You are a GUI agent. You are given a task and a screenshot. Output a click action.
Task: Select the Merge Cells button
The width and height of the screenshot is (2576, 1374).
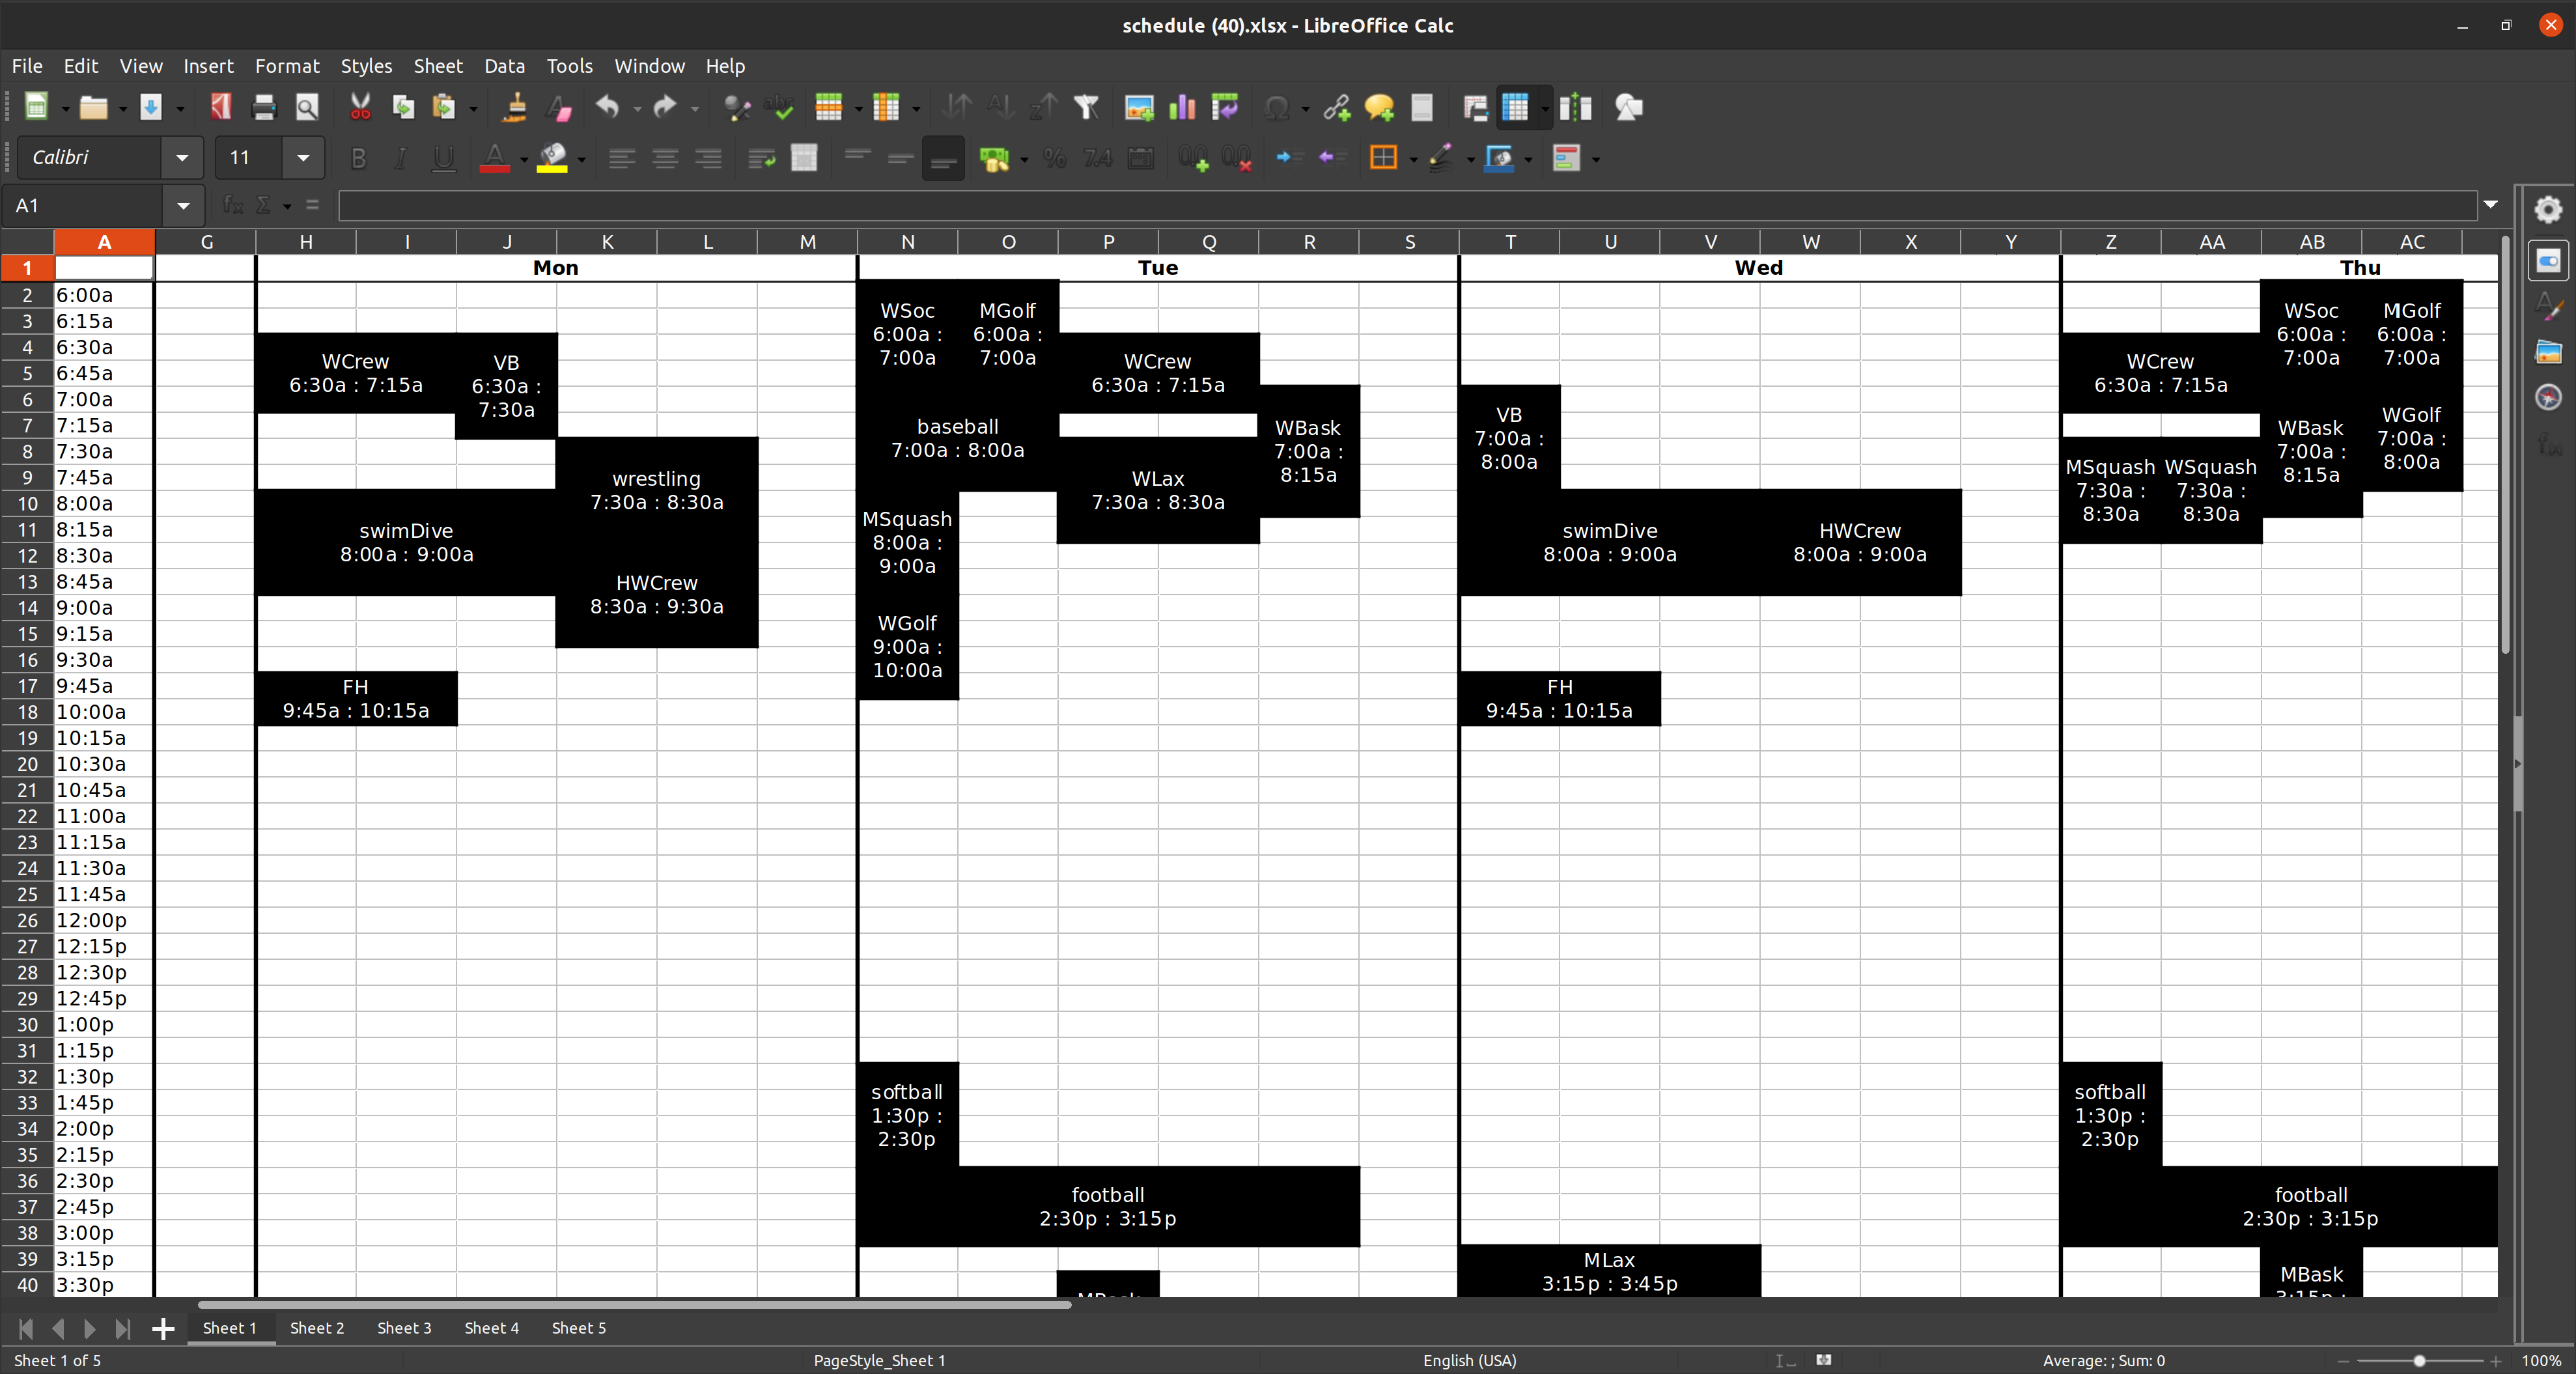pos(804,158)
